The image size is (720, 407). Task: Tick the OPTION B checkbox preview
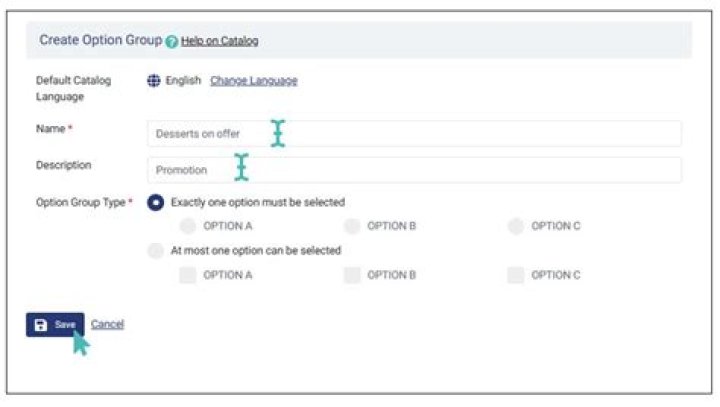[x=352, y=275]
